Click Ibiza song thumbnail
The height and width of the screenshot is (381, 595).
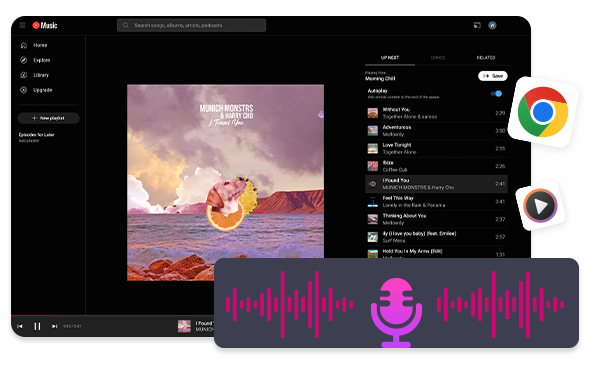point(373,166)
